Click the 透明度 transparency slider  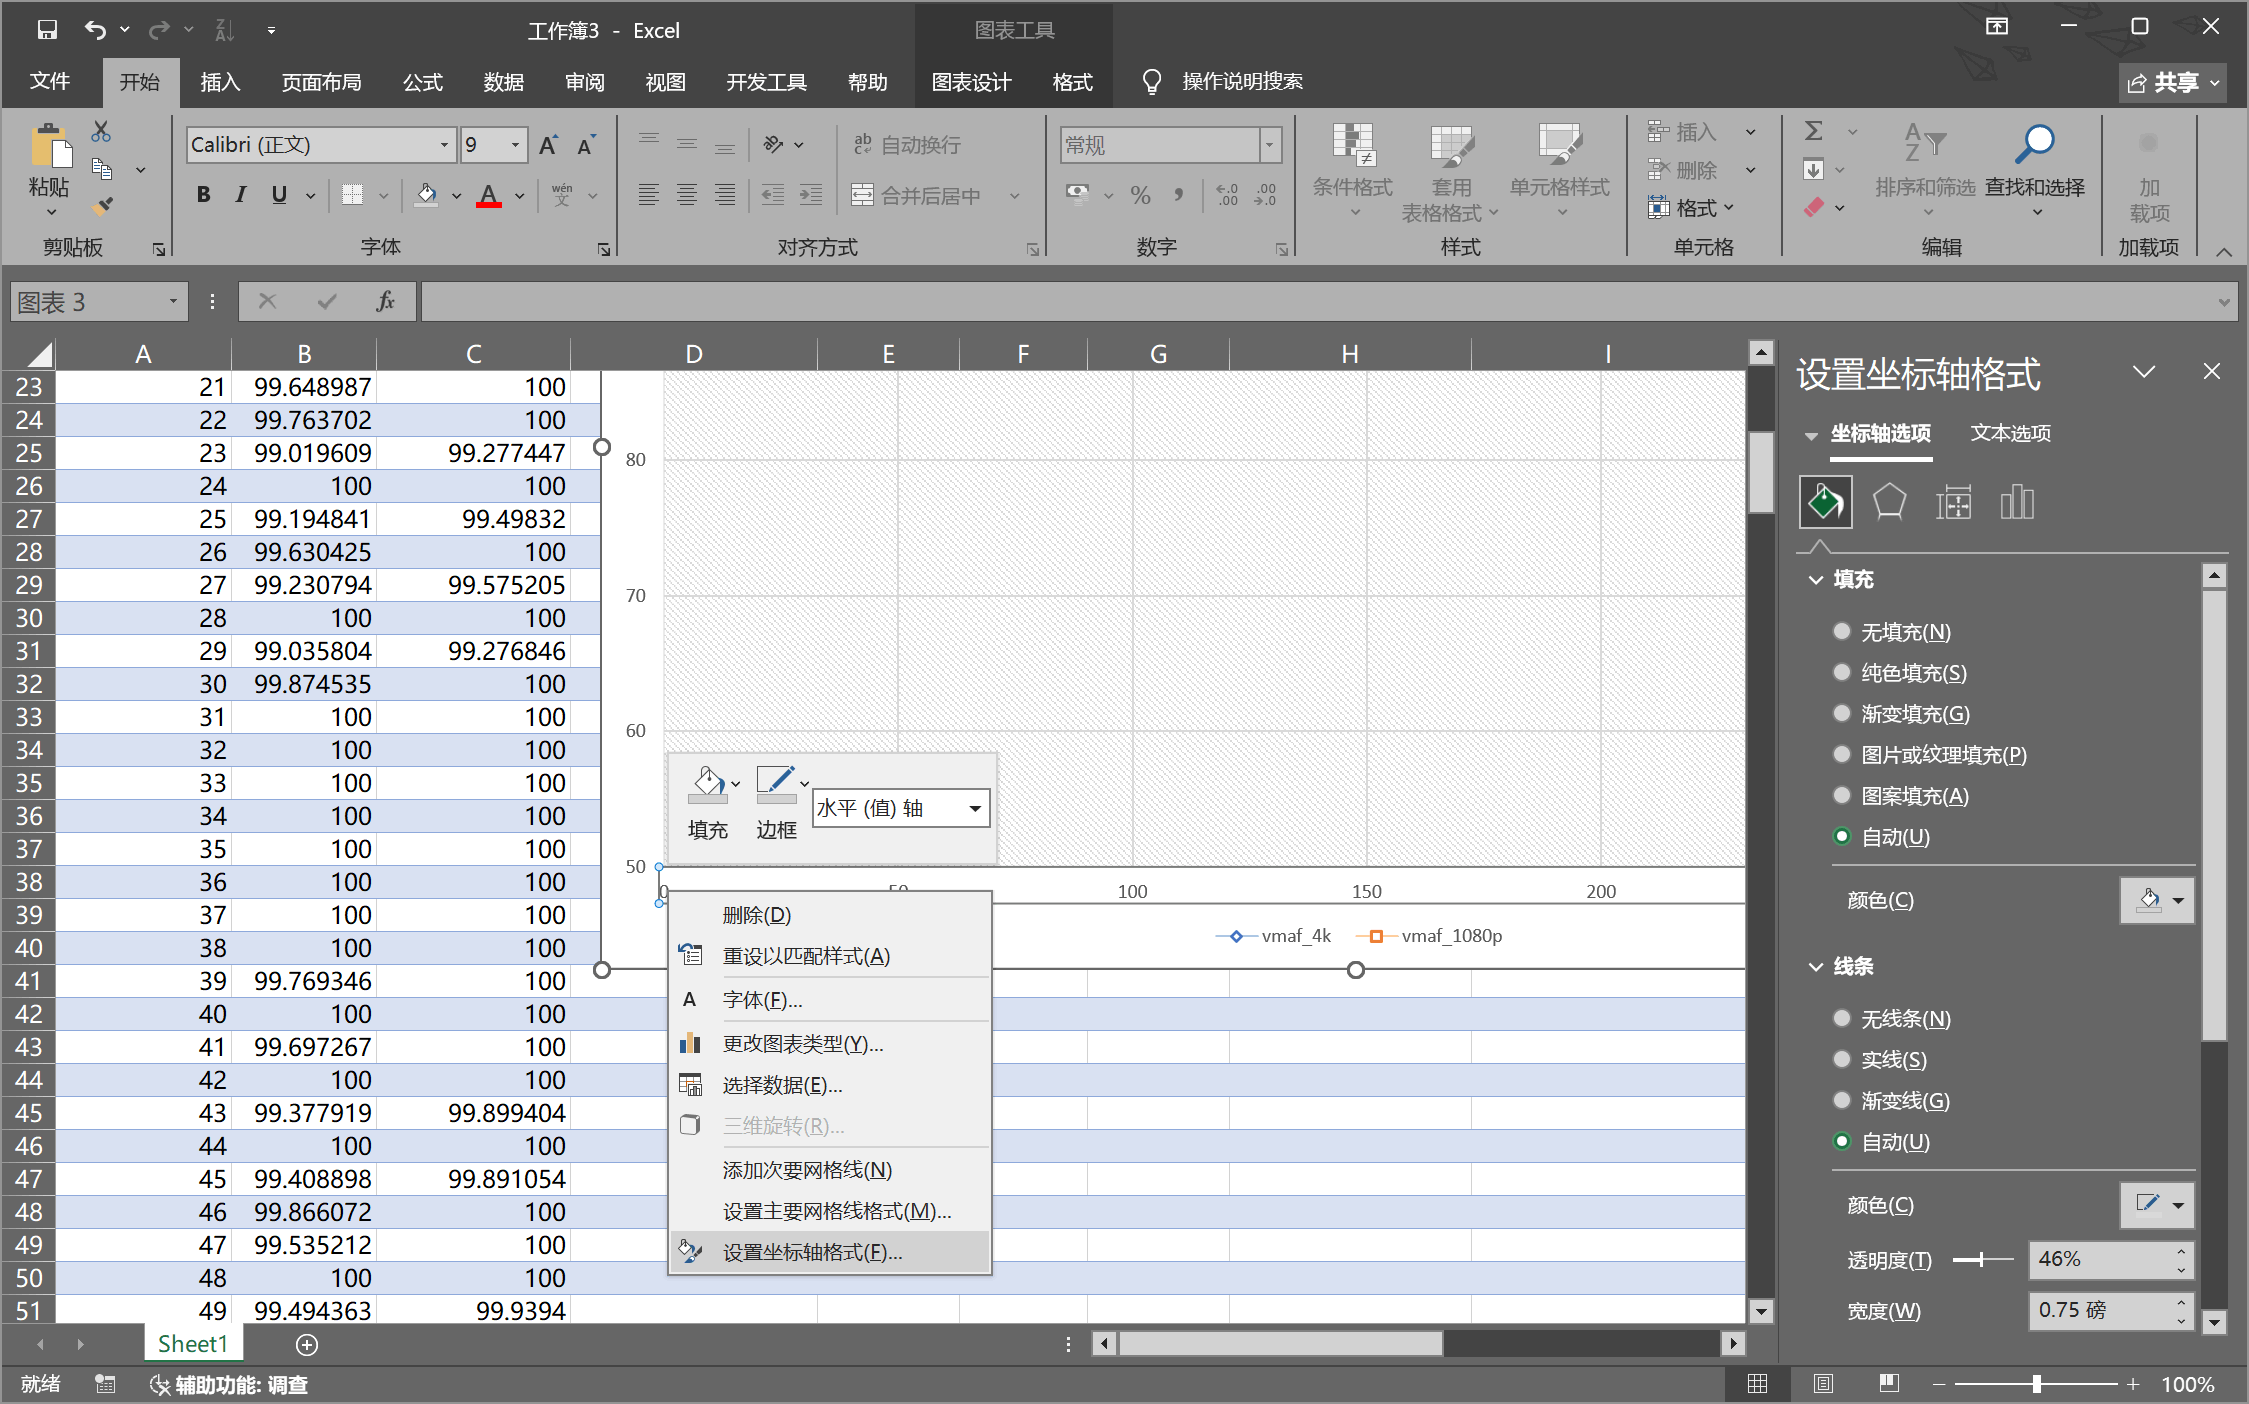[1982, 1260]
